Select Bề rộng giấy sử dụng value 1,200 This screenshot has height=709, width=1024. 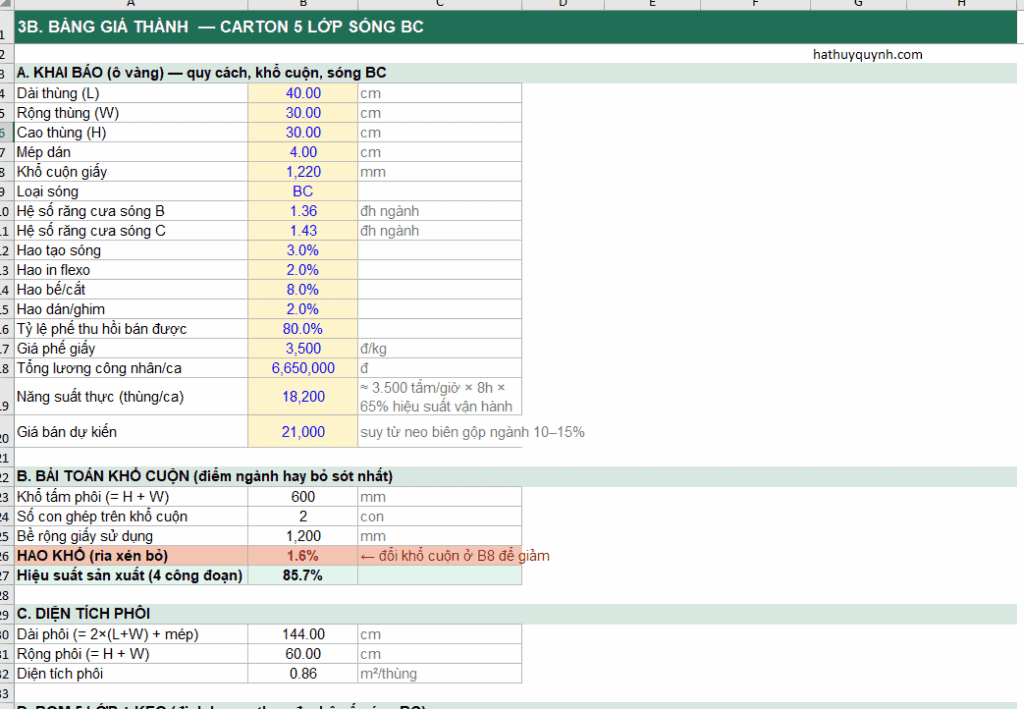coord(303,536)
